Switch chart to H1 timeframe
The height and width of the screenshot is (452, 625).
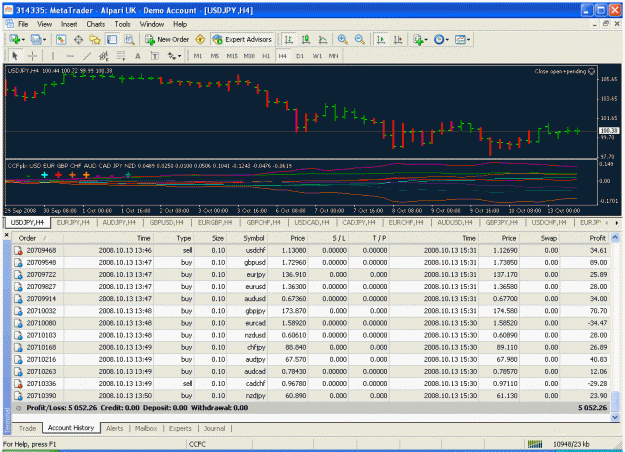pos(266,56)
